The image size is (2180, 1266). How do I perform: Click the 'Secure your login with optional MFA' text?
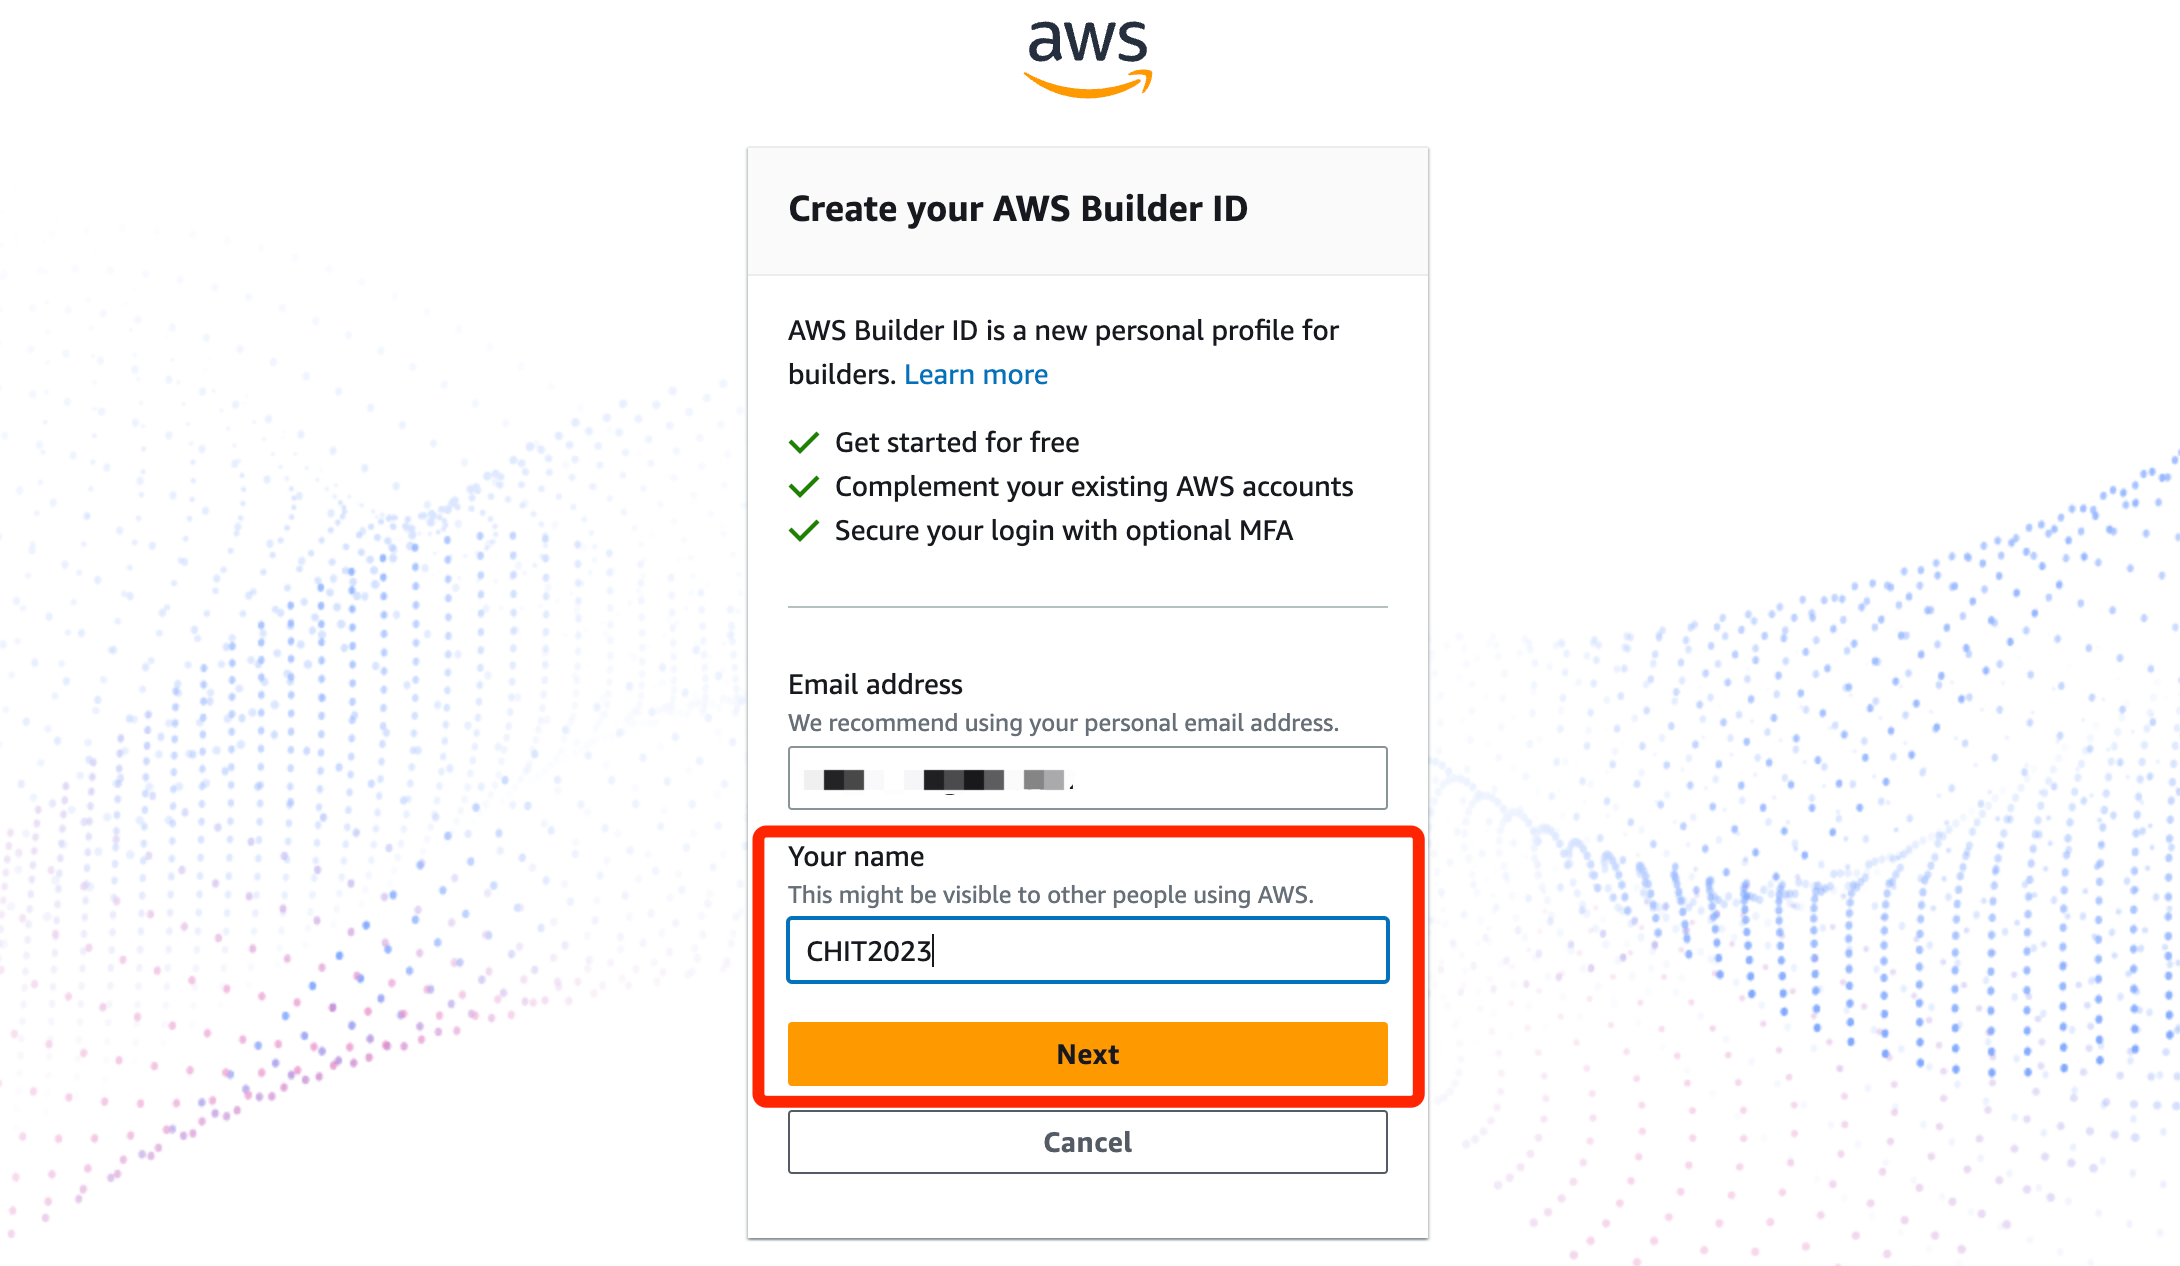pos(1064,530)
